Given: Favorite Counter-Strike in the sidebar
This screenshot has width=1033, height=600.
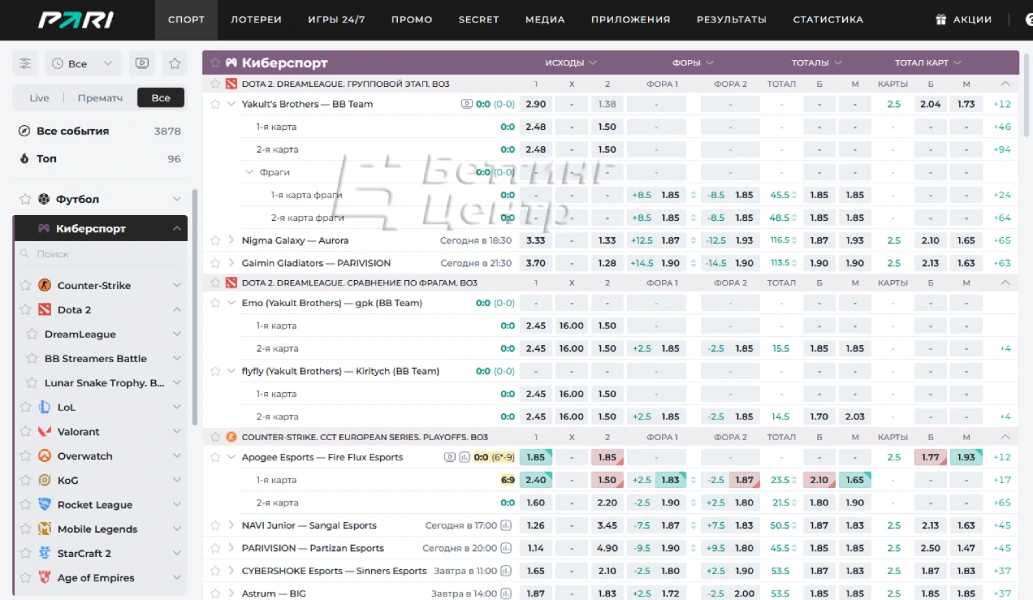Looking at the screenshot, I should [25, 285].
